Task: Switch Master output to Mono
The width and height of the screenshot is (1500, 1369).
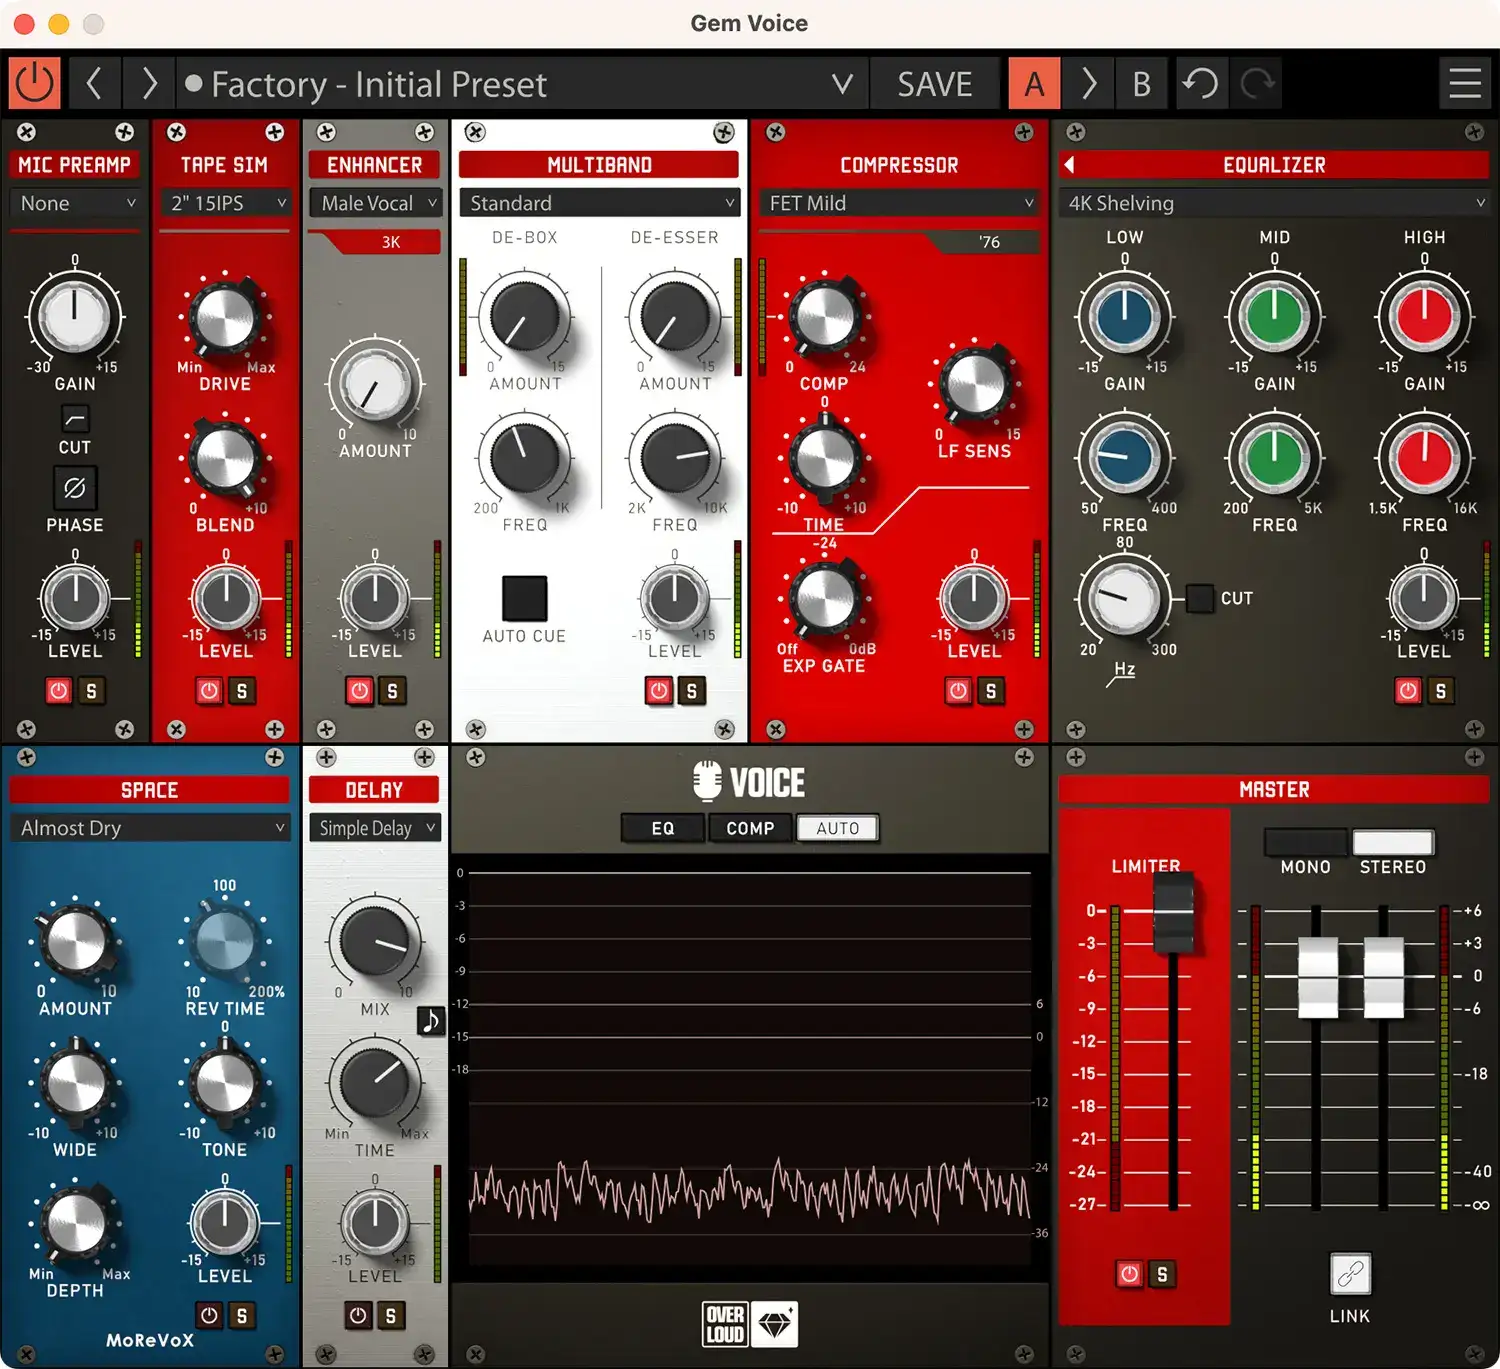Action: [x=1304, y=842]
